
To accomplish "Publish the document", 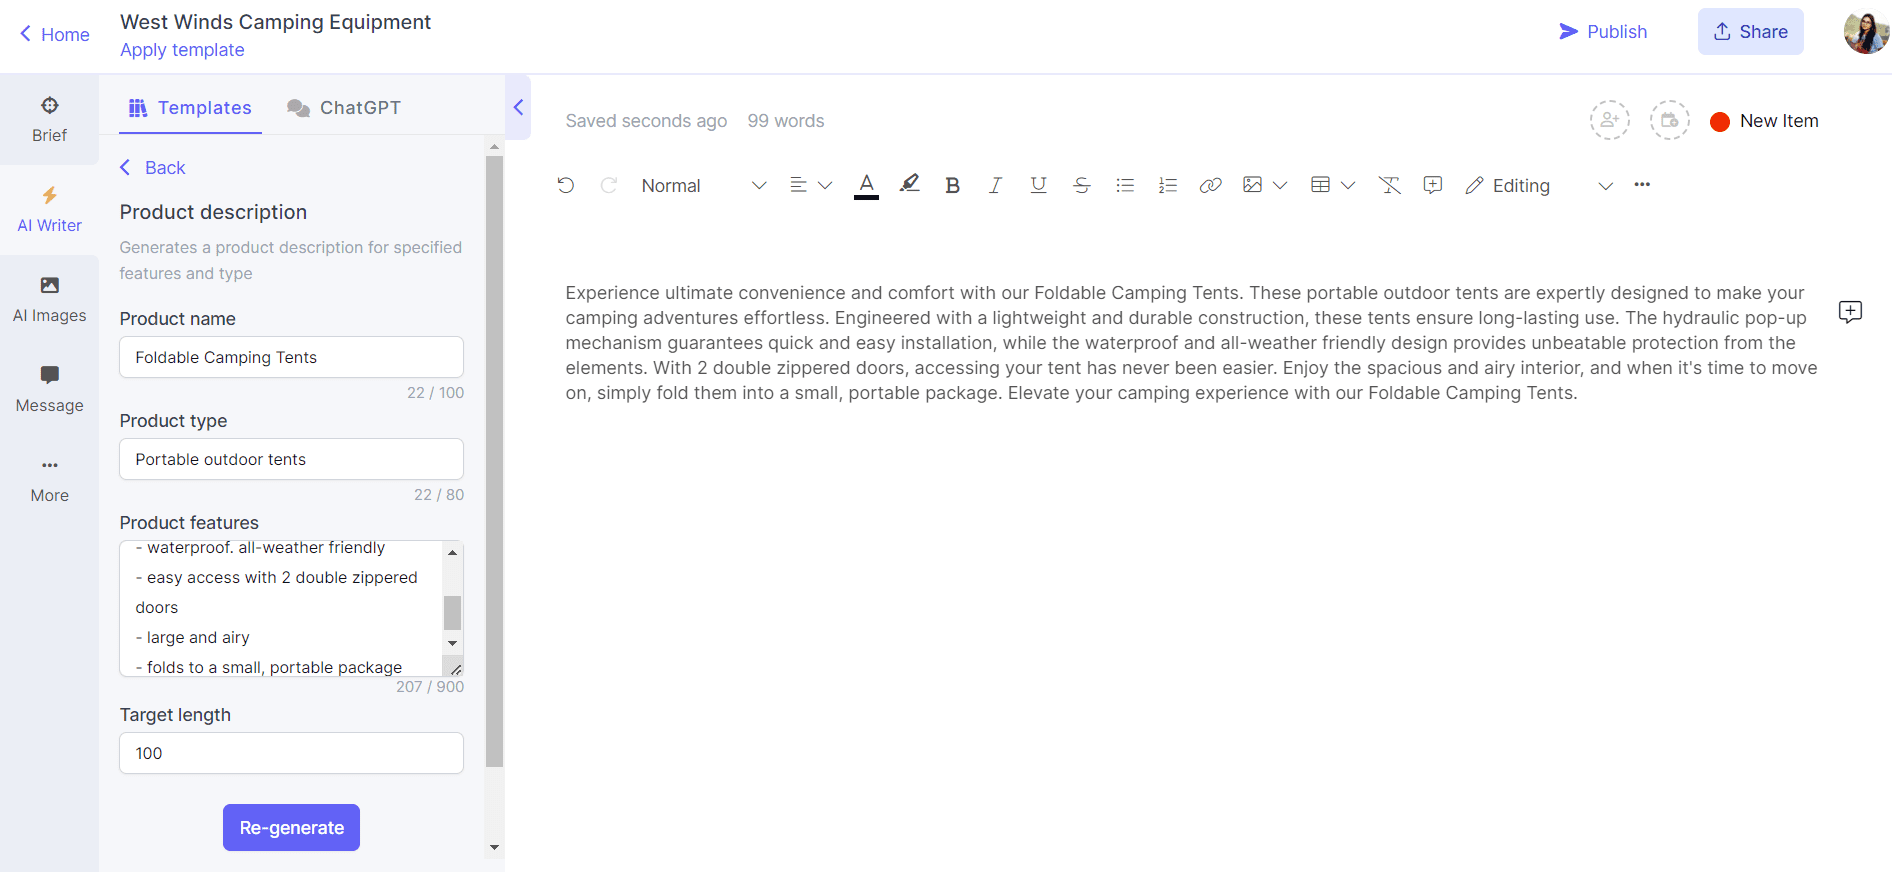I will click(x=1603, y=31).
